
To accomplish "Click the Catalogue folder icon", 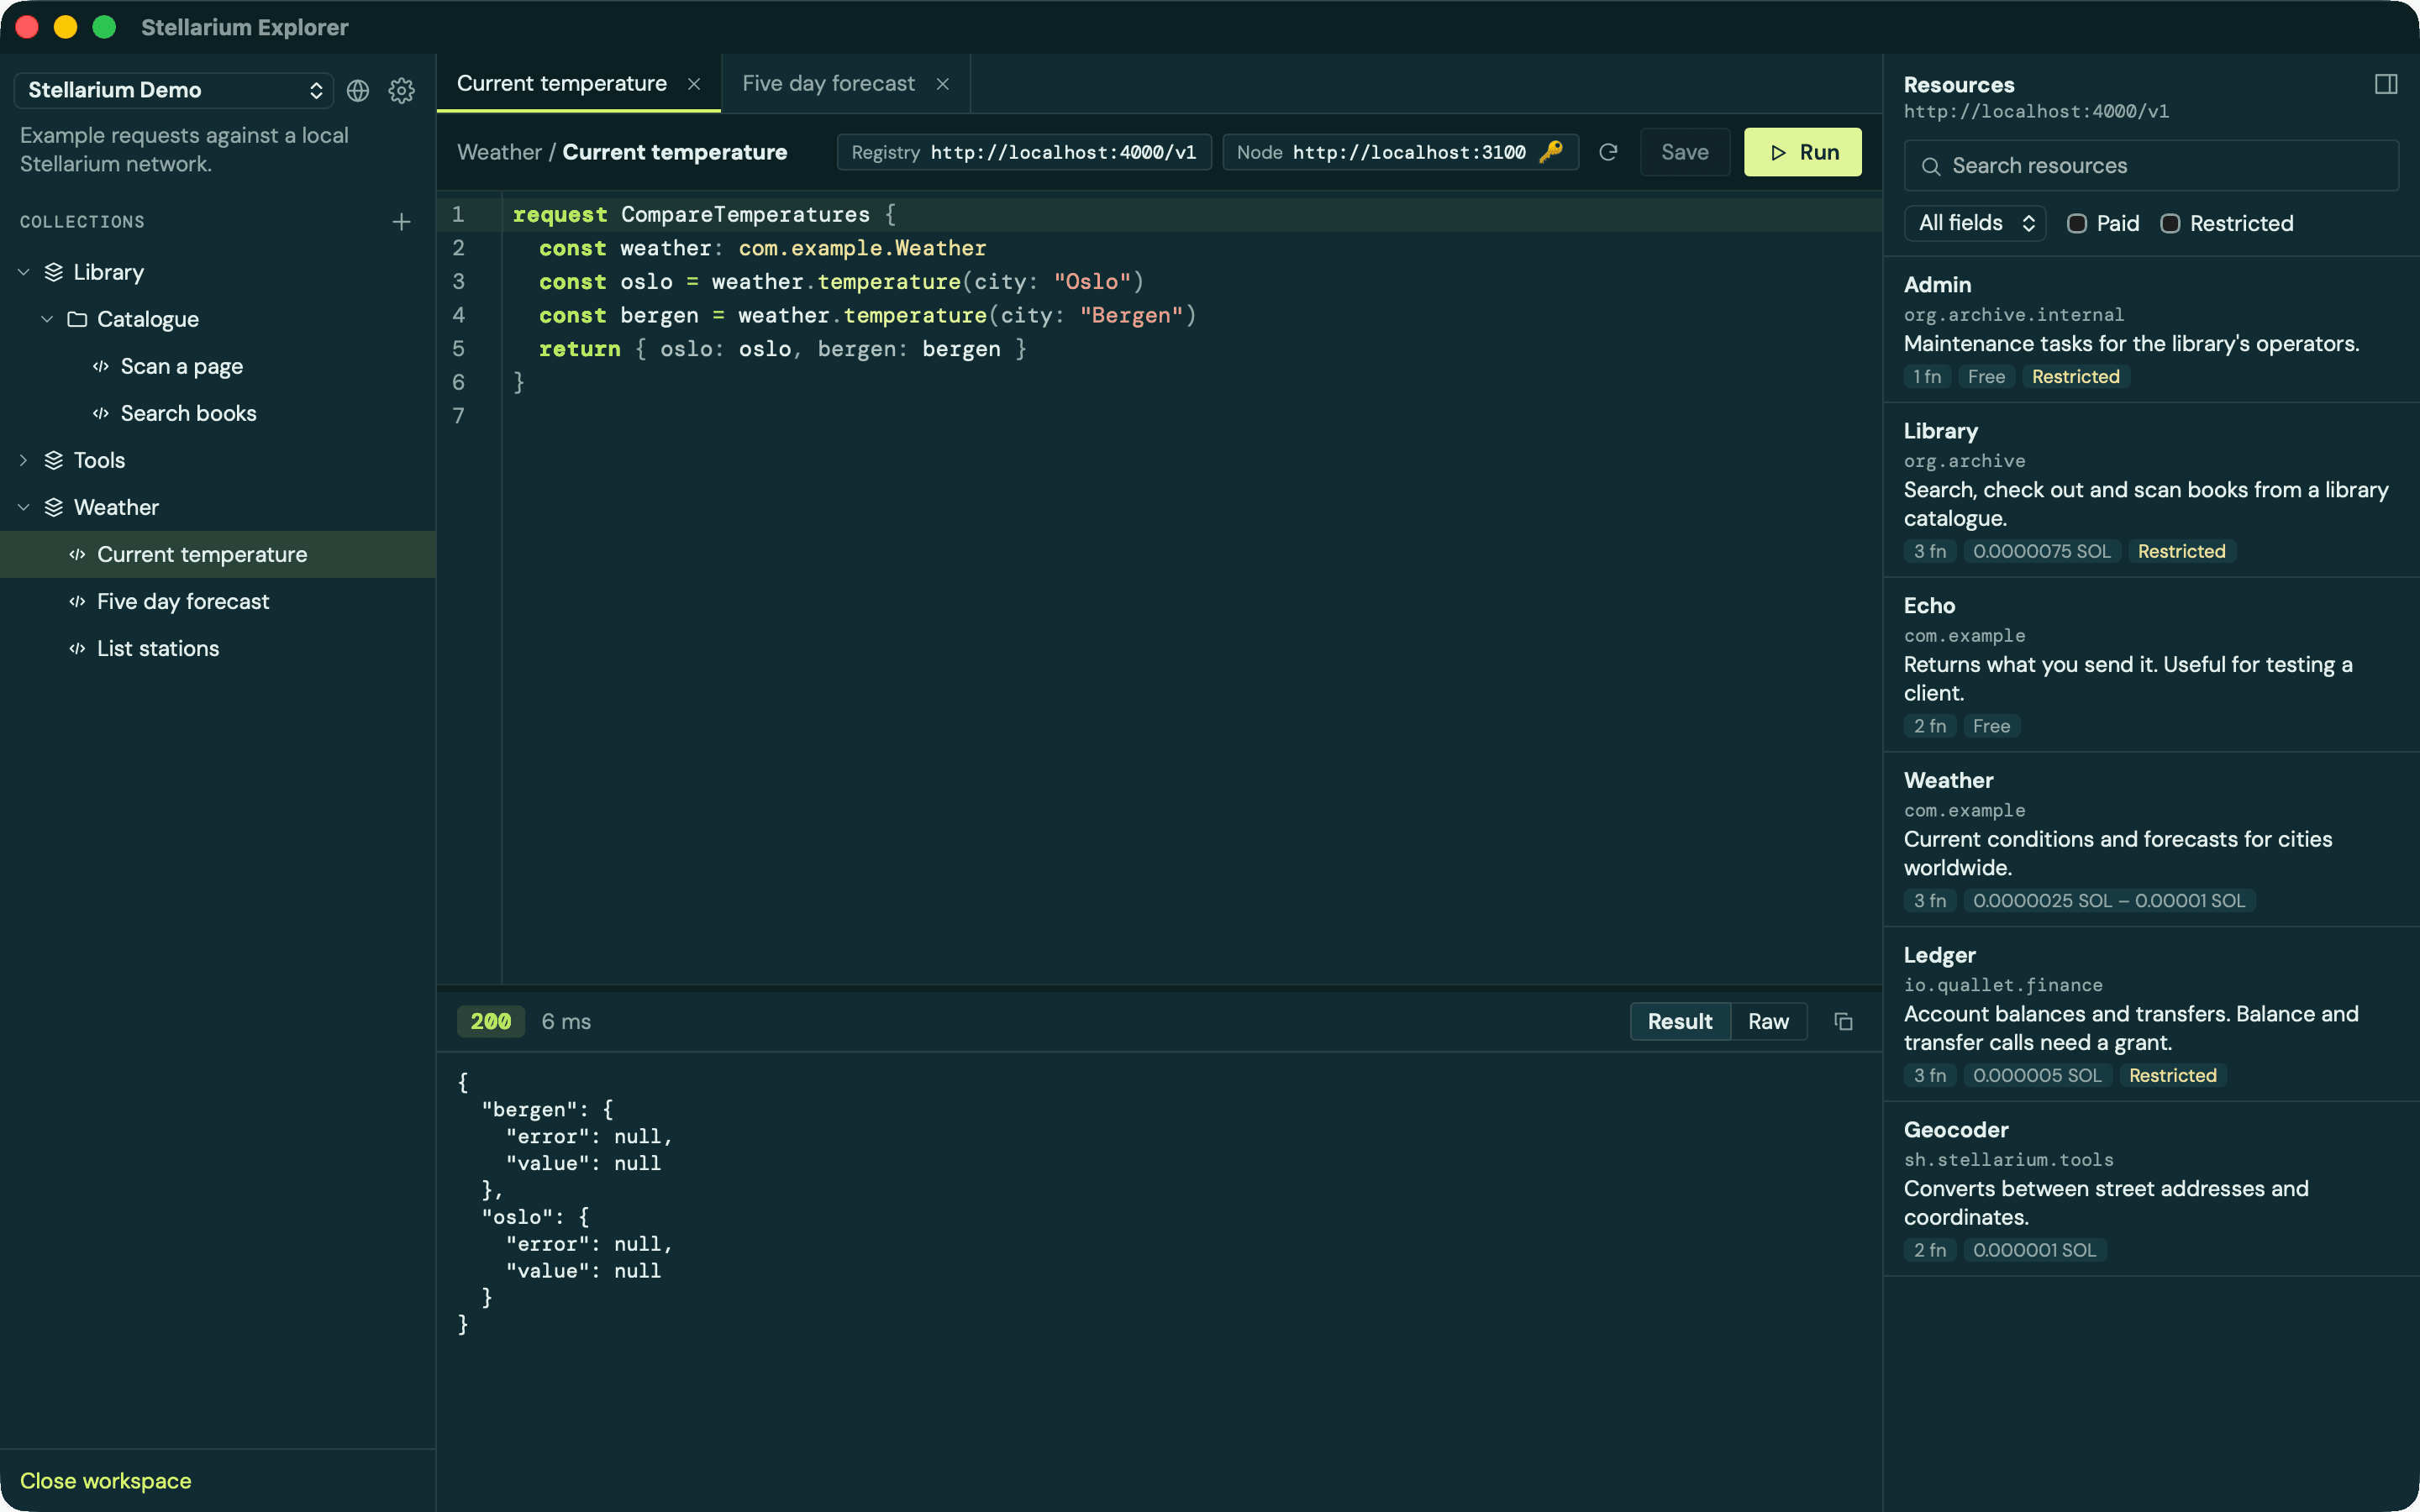I will (x=77, y=319).
